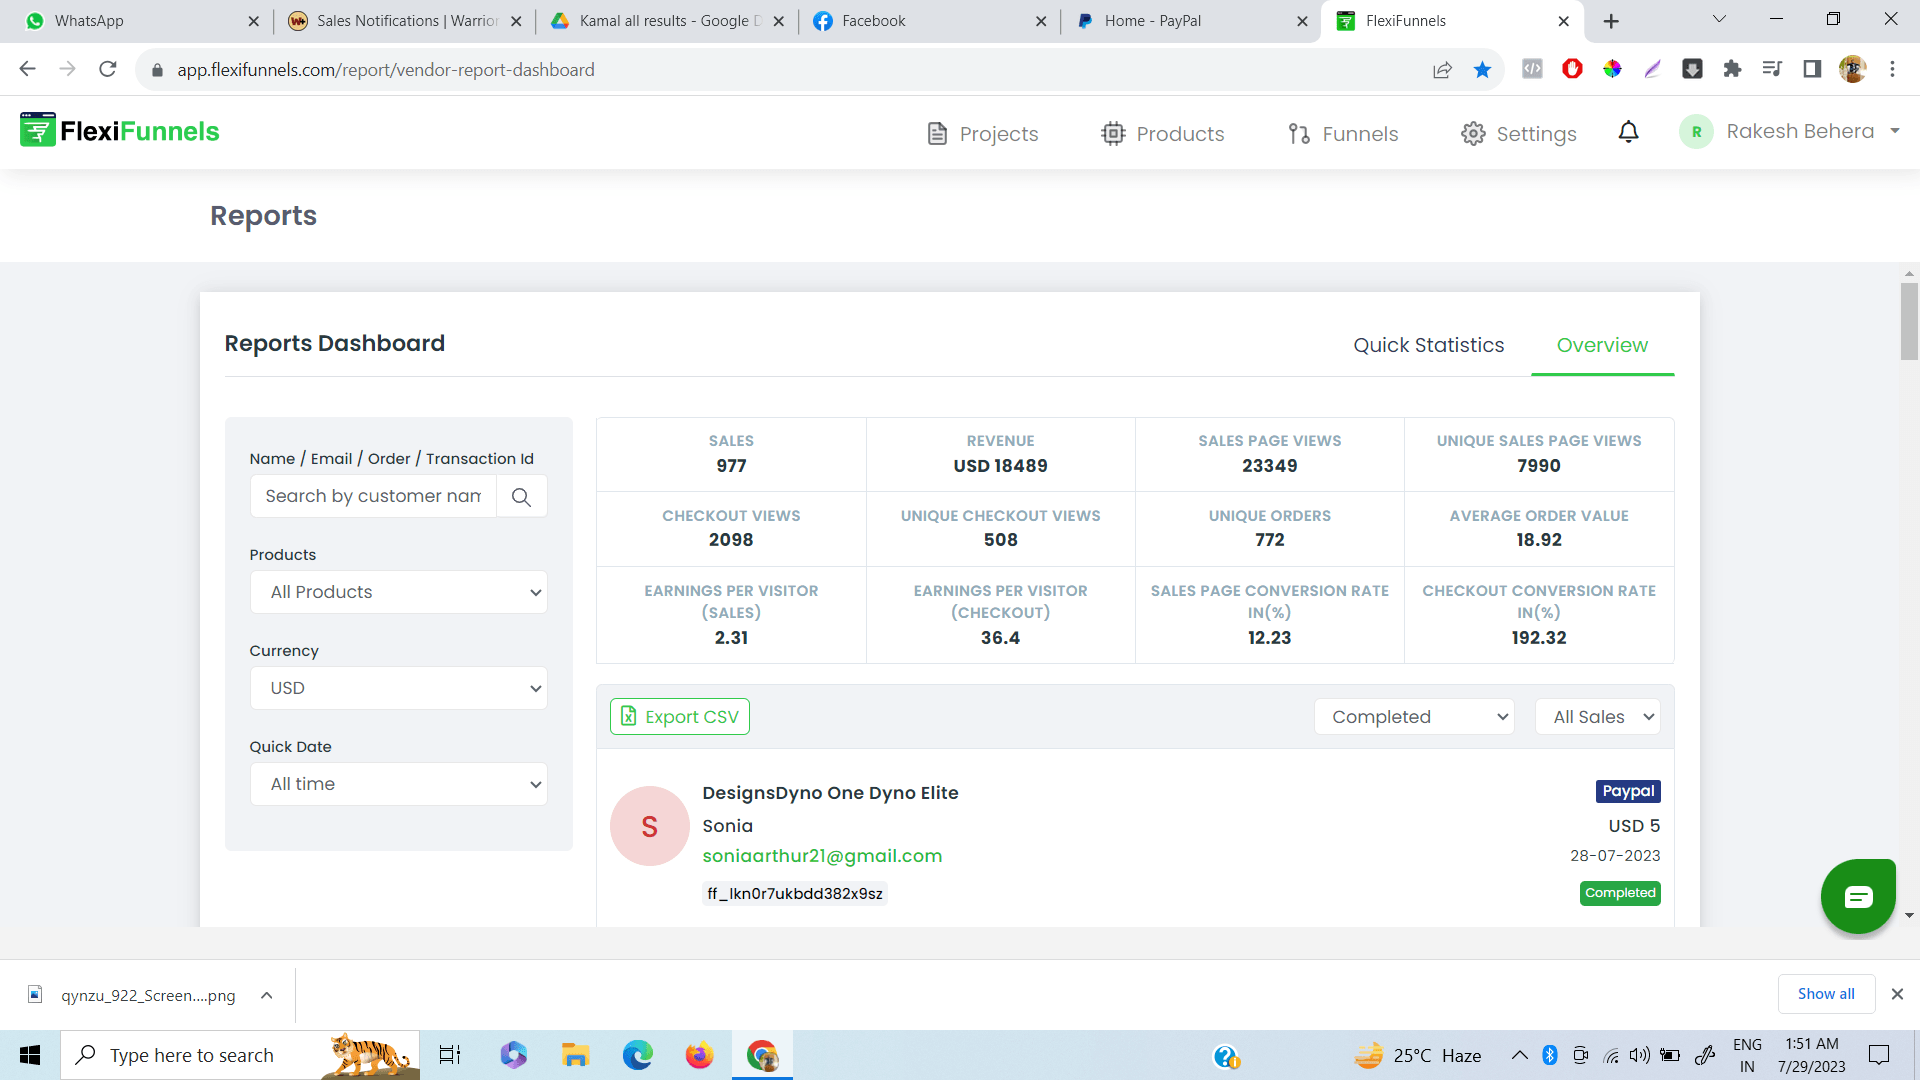
Task: Expand the All Products dropdown
Action: click(398, 592)
